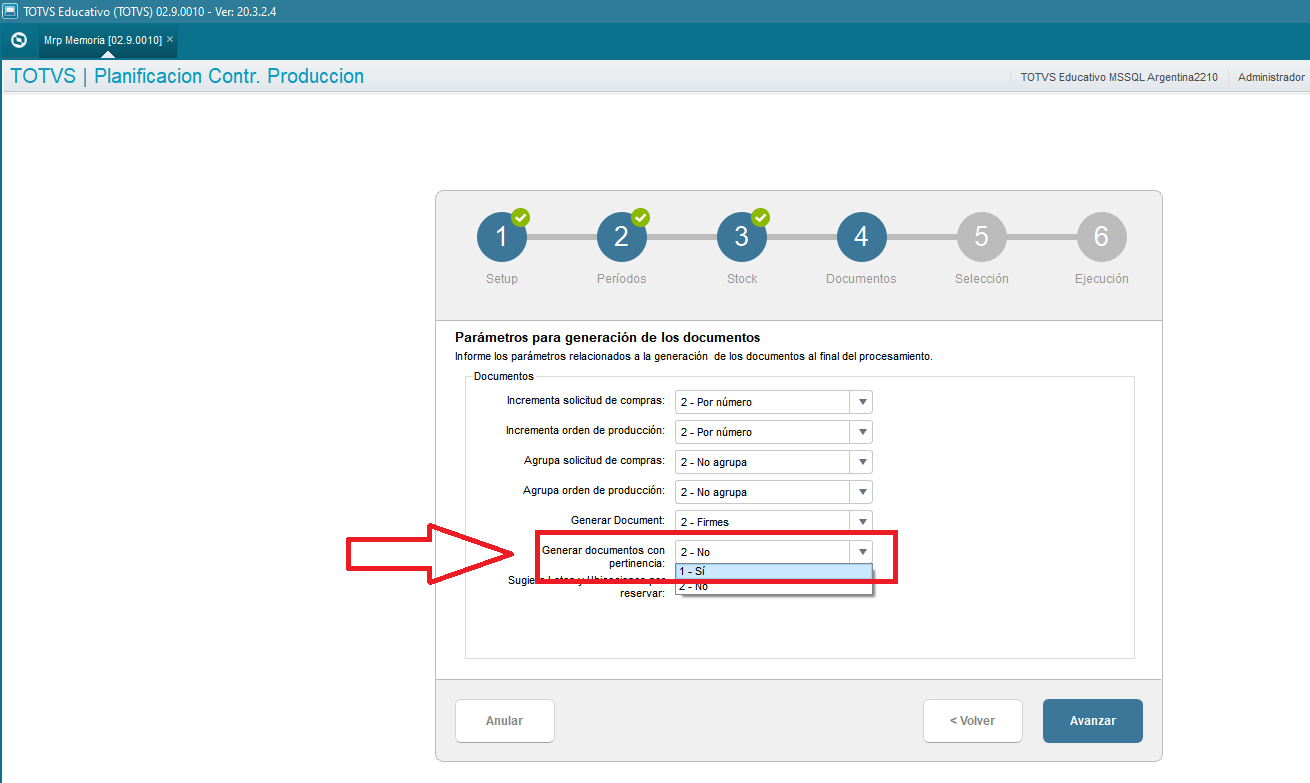The image size is (1310, 783).
Task: Open the Incrementa orden de producción dropdown arrow
Action: (x=861, y=432)
